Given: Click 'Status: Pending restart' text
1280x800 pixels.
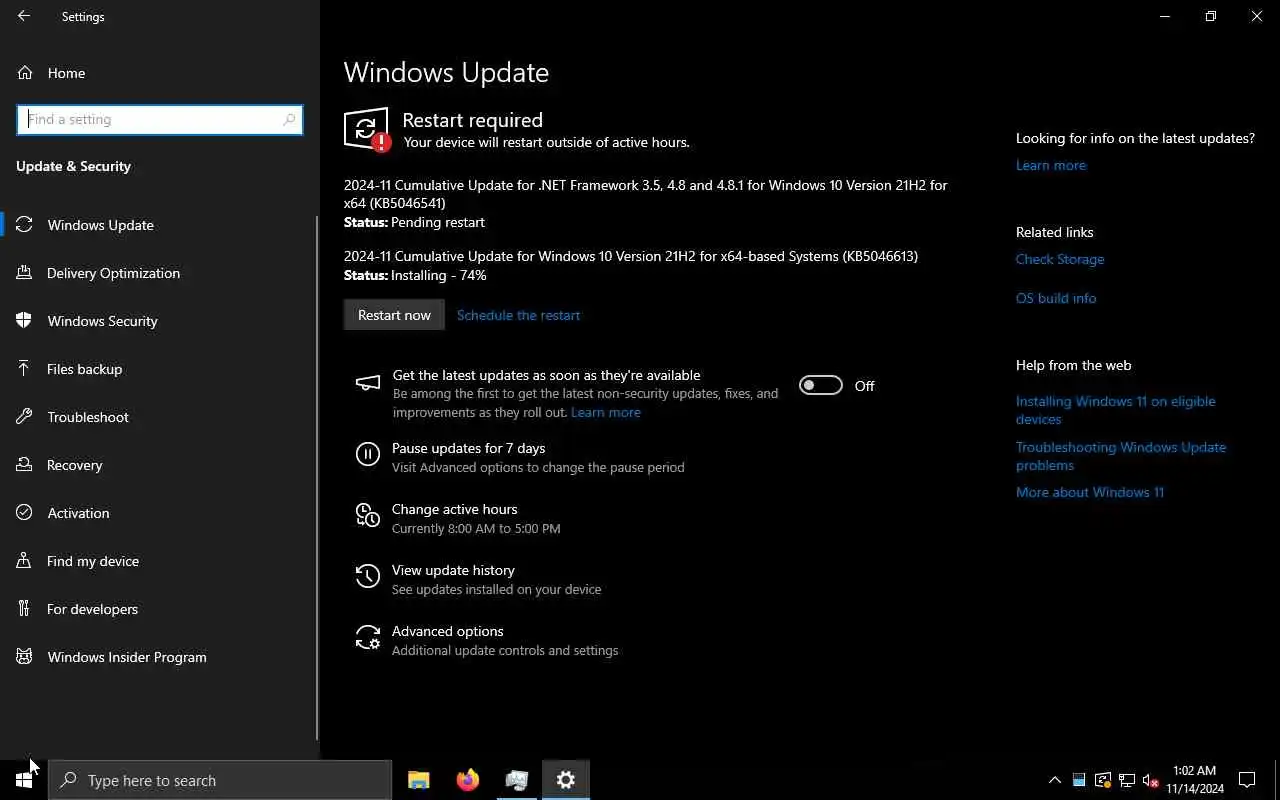Looking at the screenshot, I should (414, 222).
